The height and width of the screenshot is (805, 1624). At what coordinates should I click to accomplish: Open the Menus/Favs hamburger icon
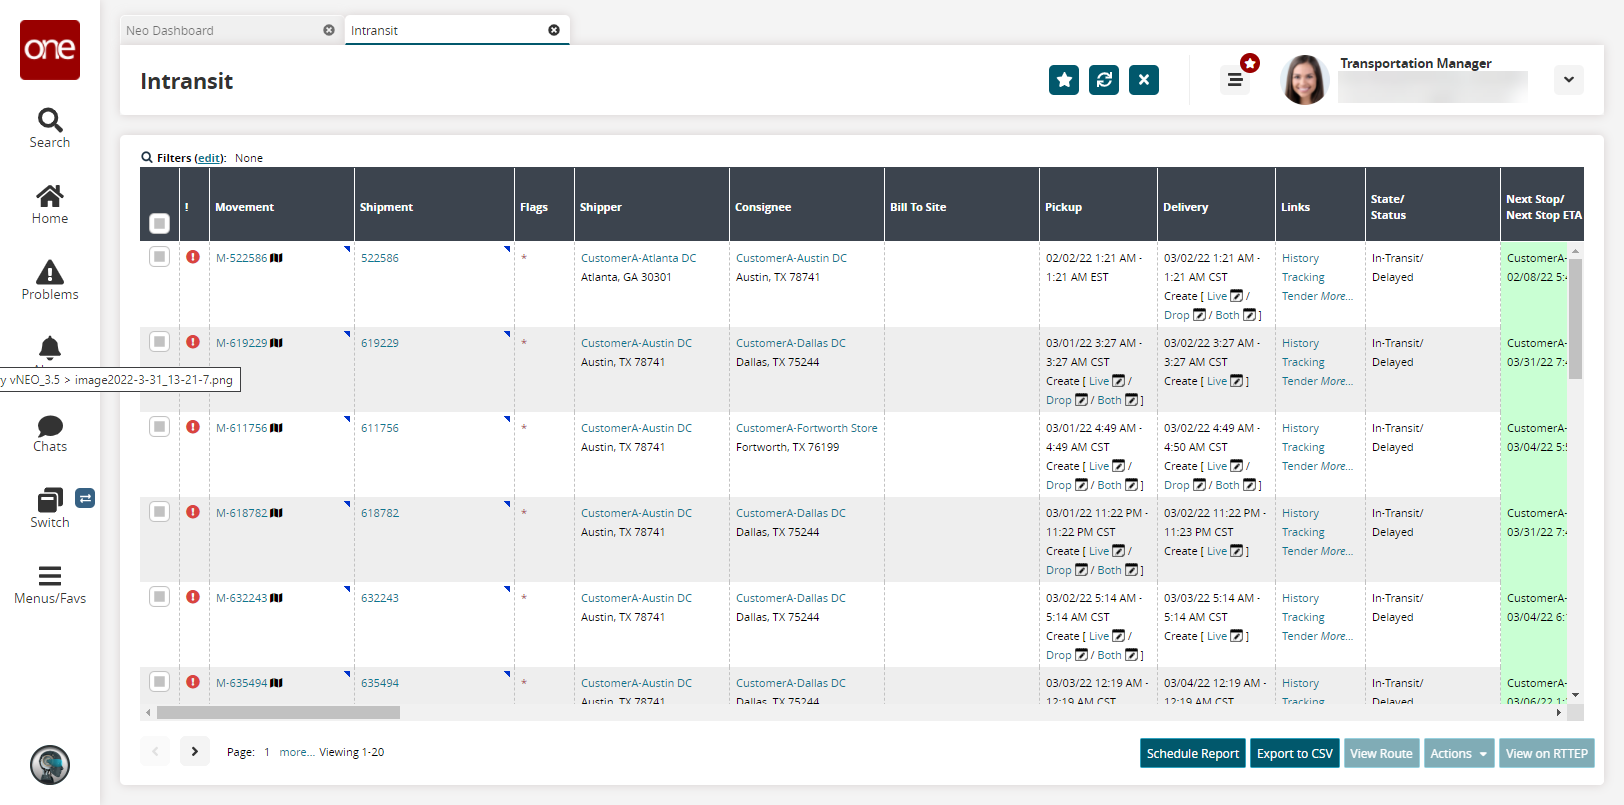coord(49,576)
